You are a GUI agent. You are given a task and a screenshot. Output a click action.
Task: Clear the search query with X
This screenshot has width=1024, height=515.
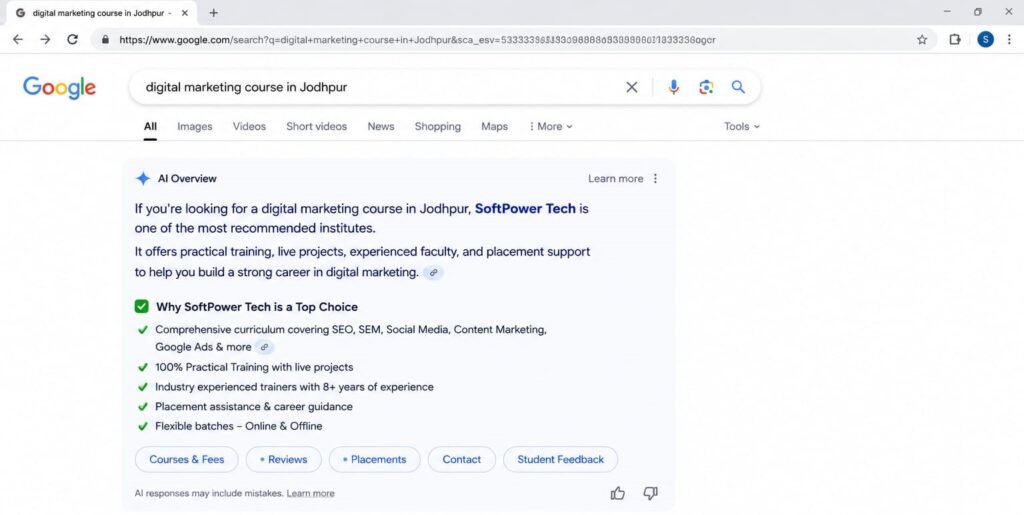tap(632, 87)
